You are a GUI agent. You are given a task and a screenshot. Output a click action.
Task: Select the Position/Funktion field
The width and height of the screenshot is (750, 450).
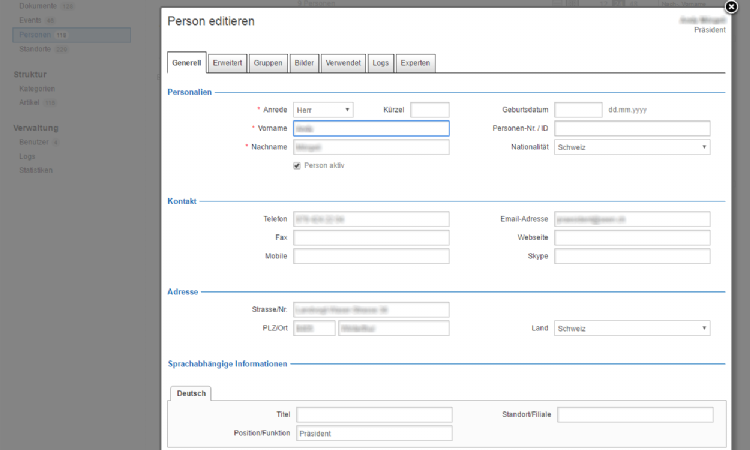point(374,433)
